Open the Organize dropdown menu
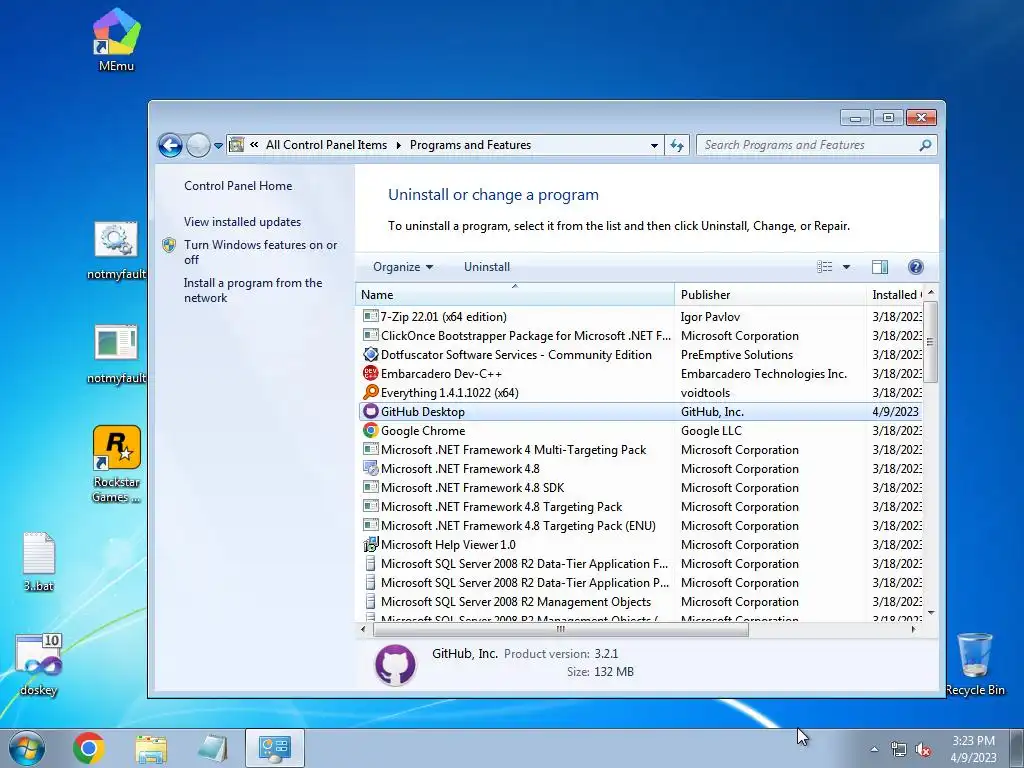The height and width of the screenshot is (768, 1024). pos(402,266)
